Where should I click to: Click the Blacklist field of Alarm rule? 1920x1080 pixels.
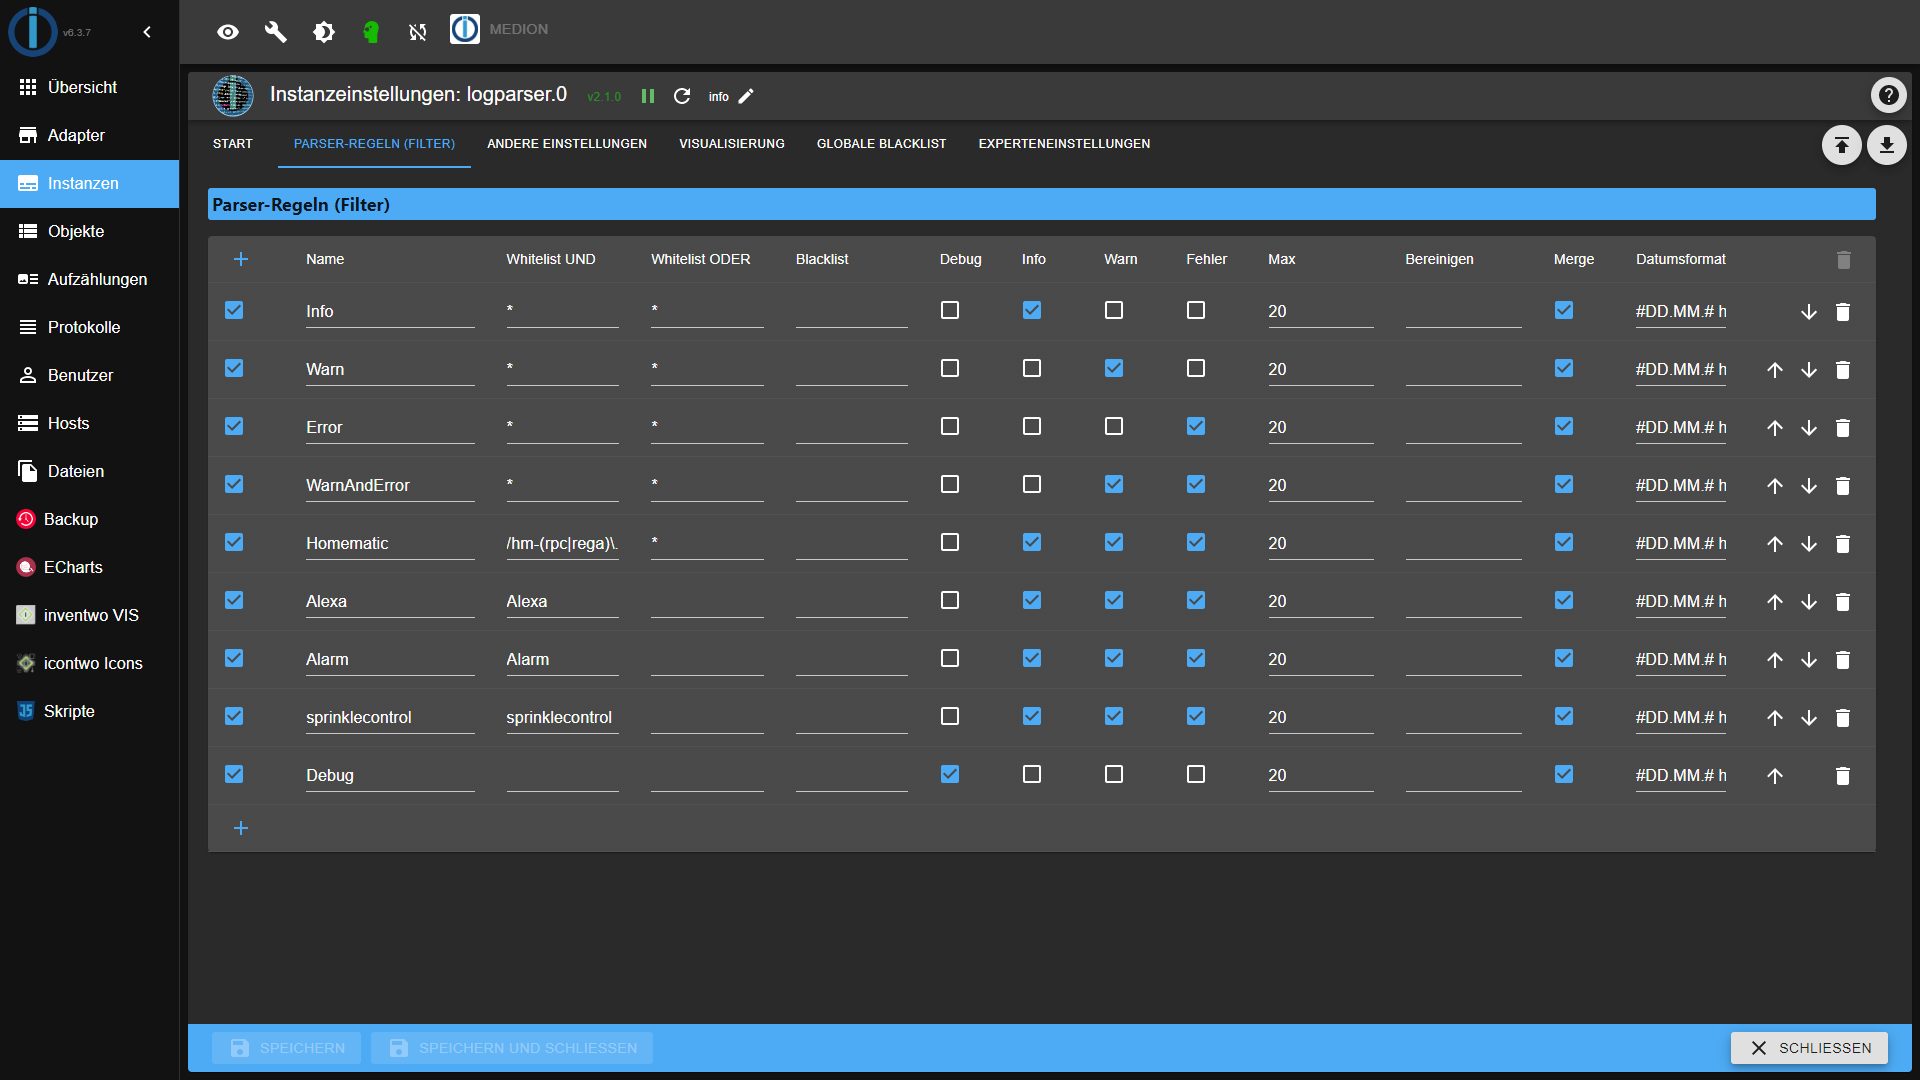(851, 660)
